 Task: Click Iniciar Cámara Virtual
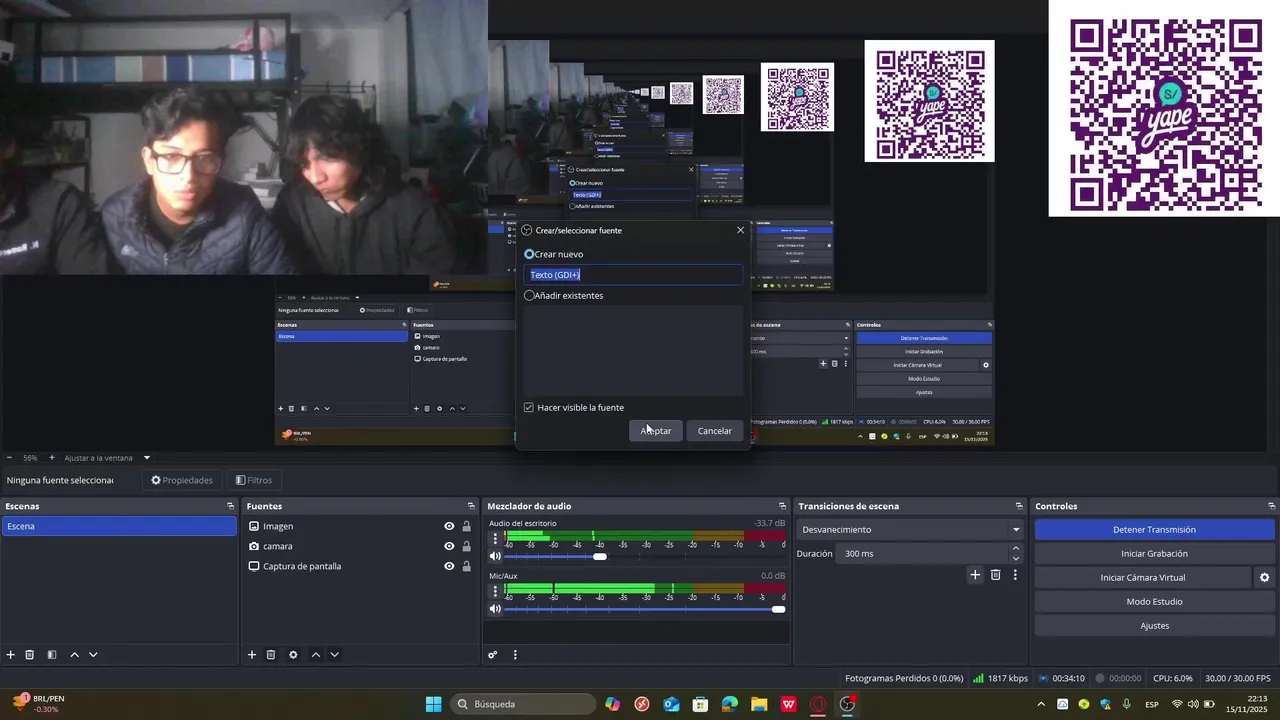point(1143,578)
